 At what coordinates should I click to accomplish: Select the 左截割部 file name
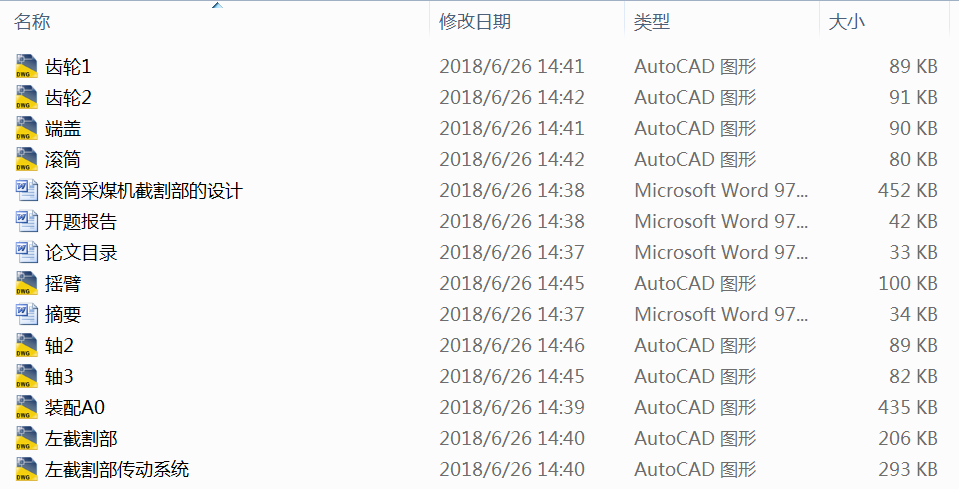(x=81, y=439)
